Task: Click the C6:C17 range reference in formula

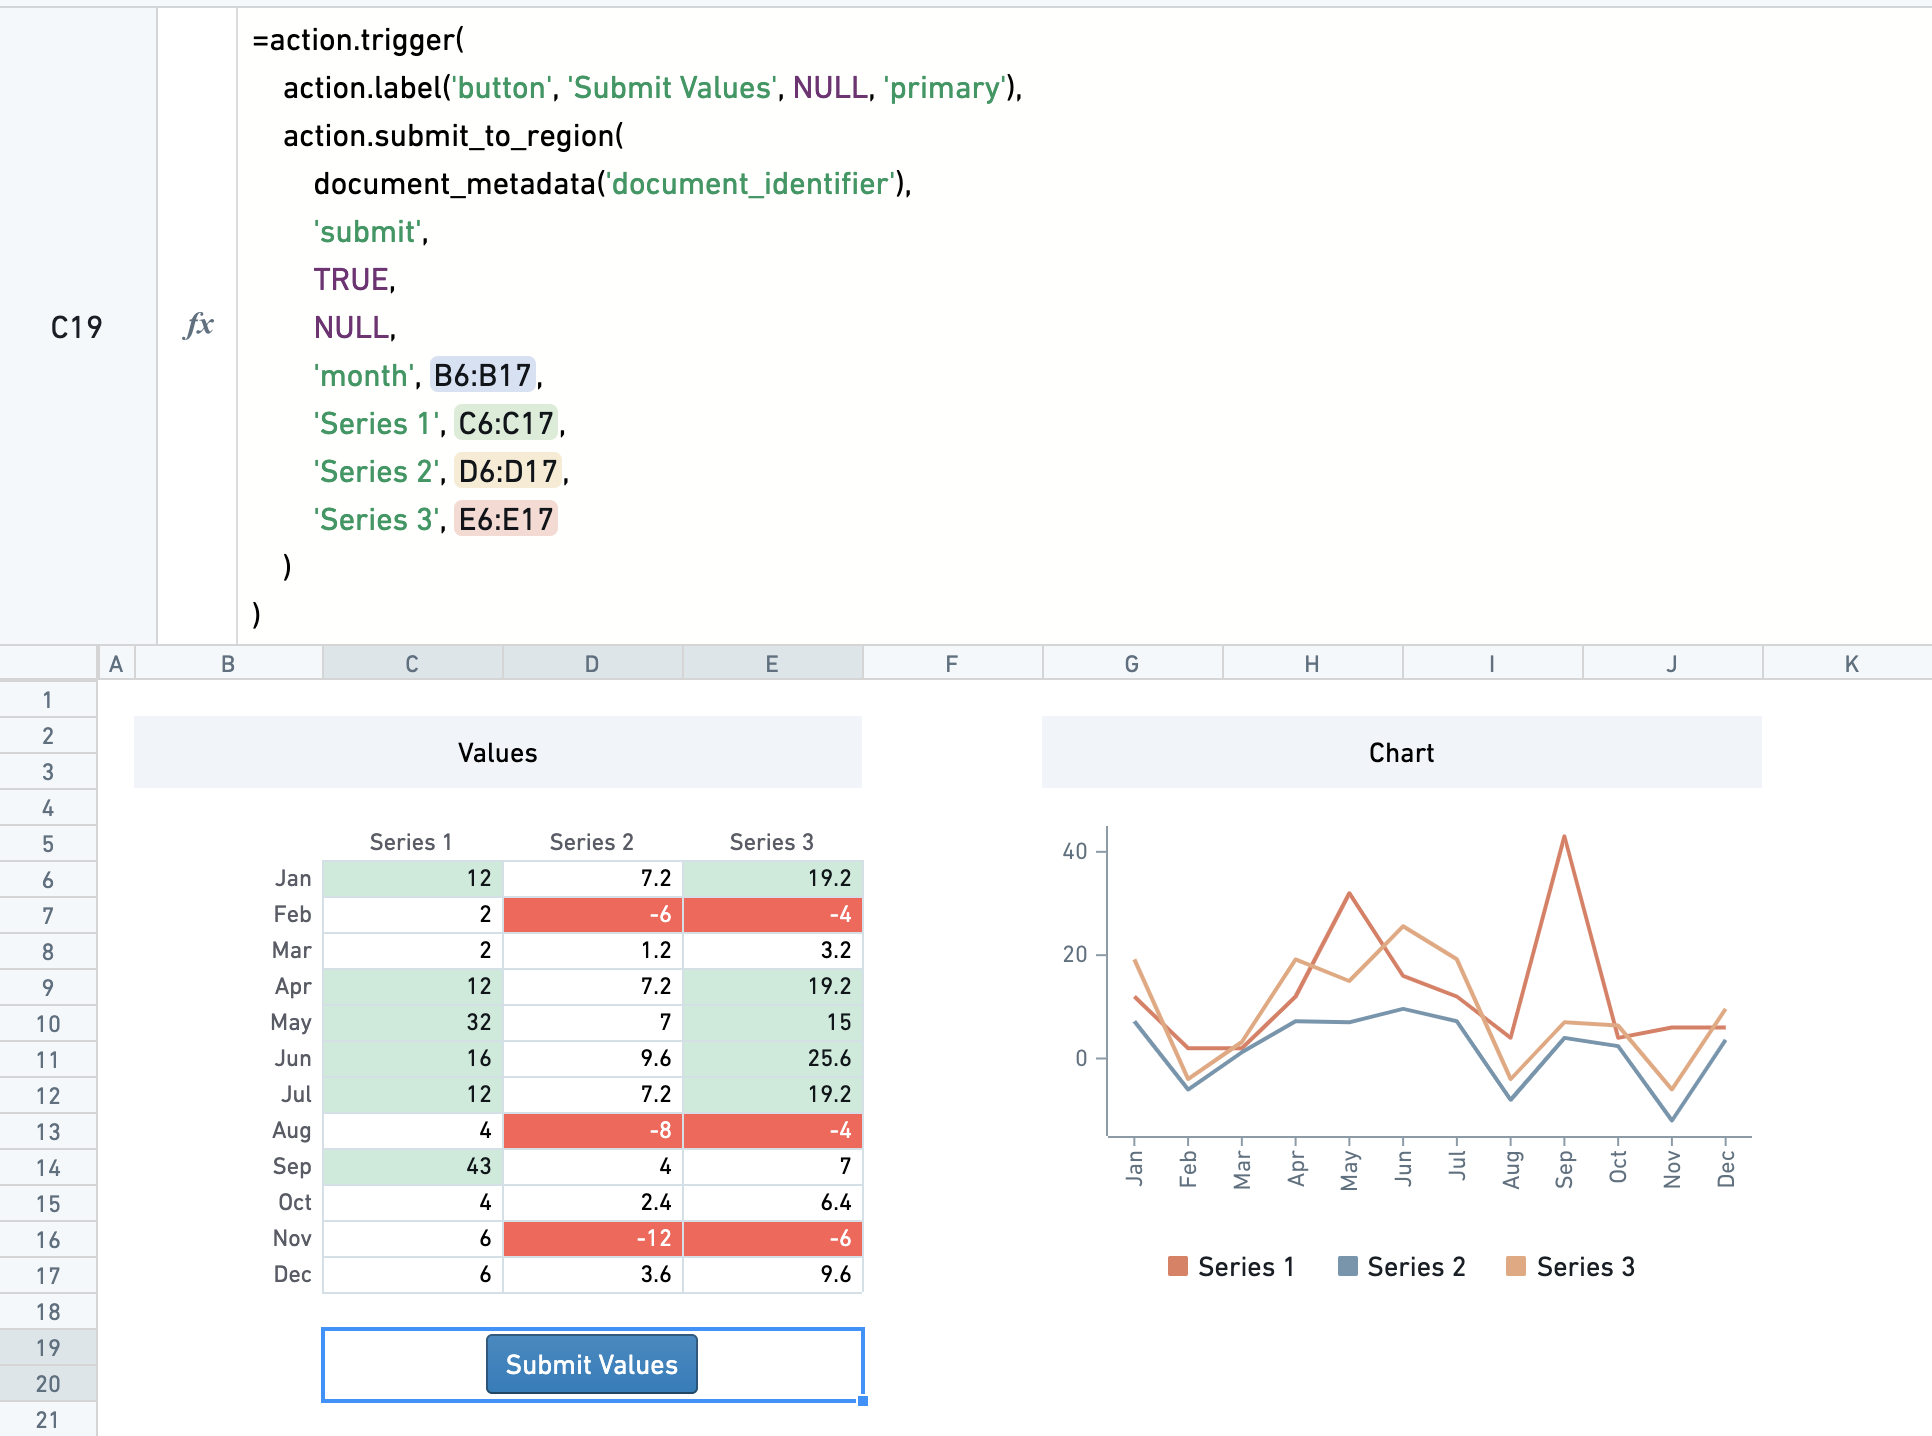Action: (x=506, y=423)
